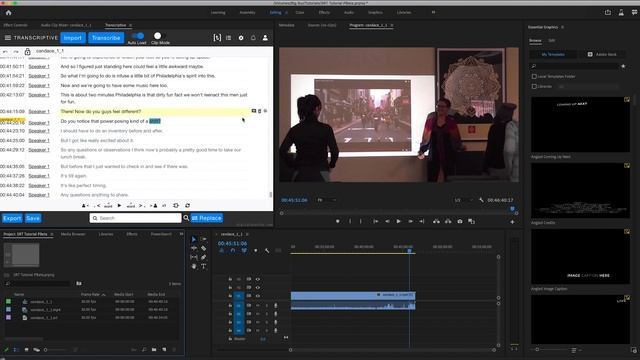Select the Pen tool
Image resolution: width=640 pixels, height=360 pixels.
[x=203, y=257]
